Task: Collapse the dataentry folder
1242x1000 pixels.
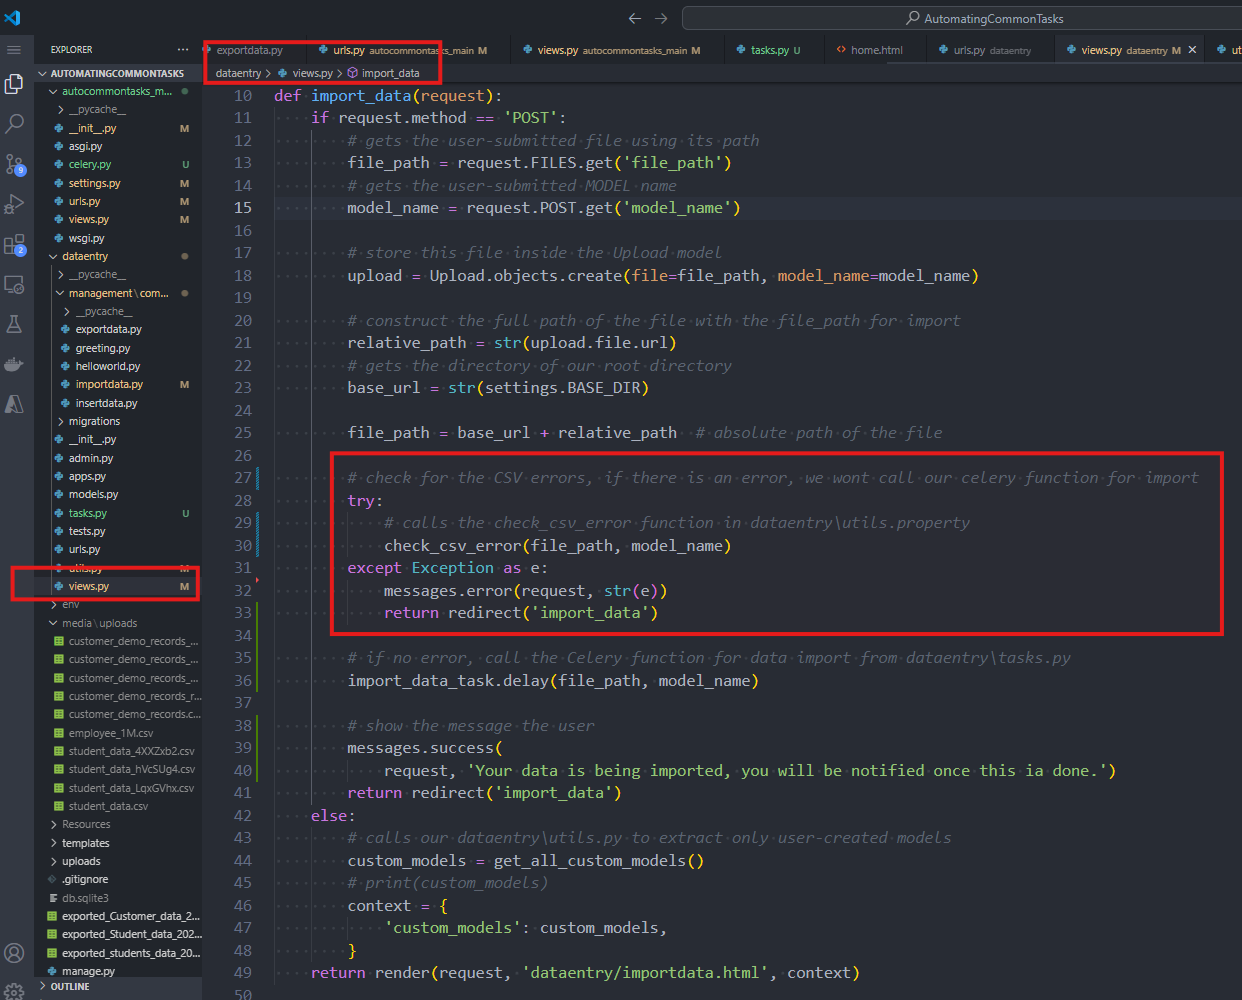Action: click(117, 256)
